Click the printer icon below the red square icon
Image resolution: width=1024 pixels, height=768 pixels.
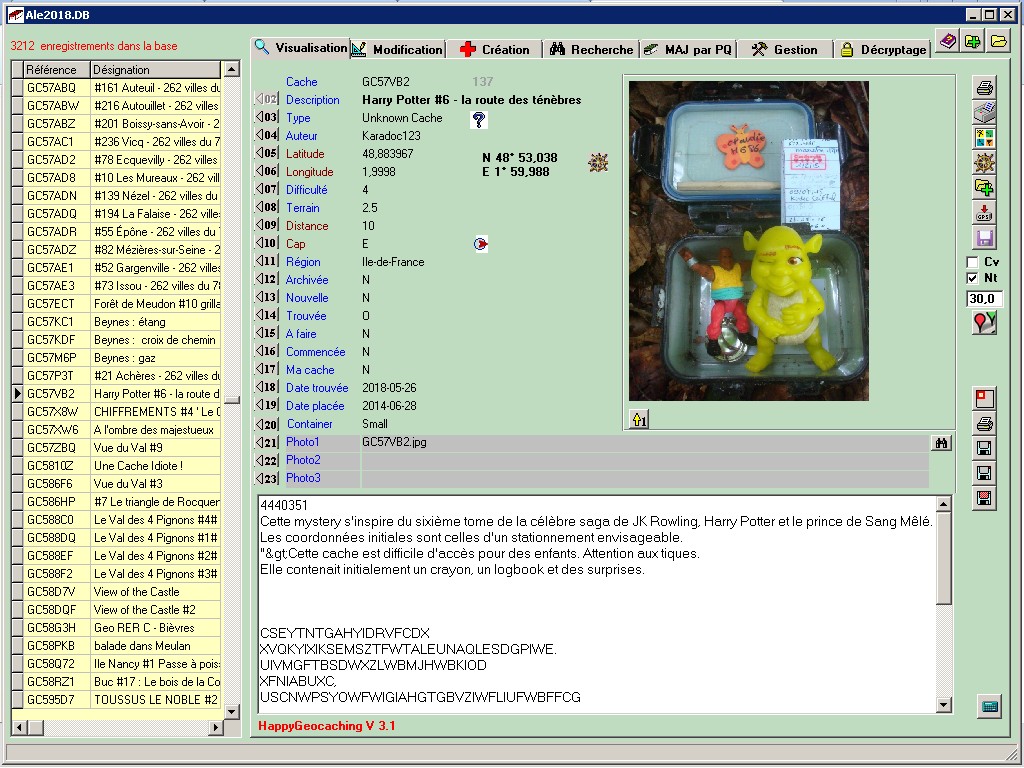(x=984, y=424)
